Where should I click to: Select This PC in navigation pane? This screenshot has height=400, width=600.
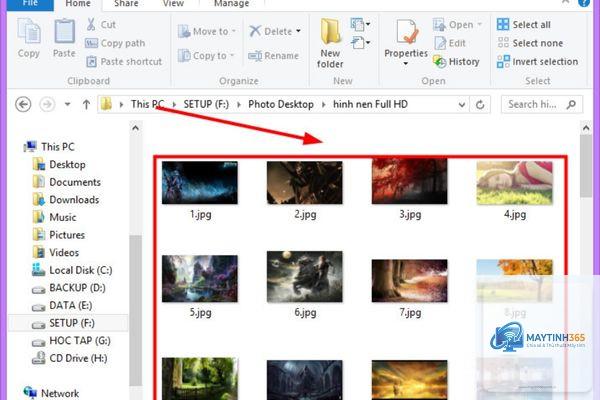tap(49, 147)
